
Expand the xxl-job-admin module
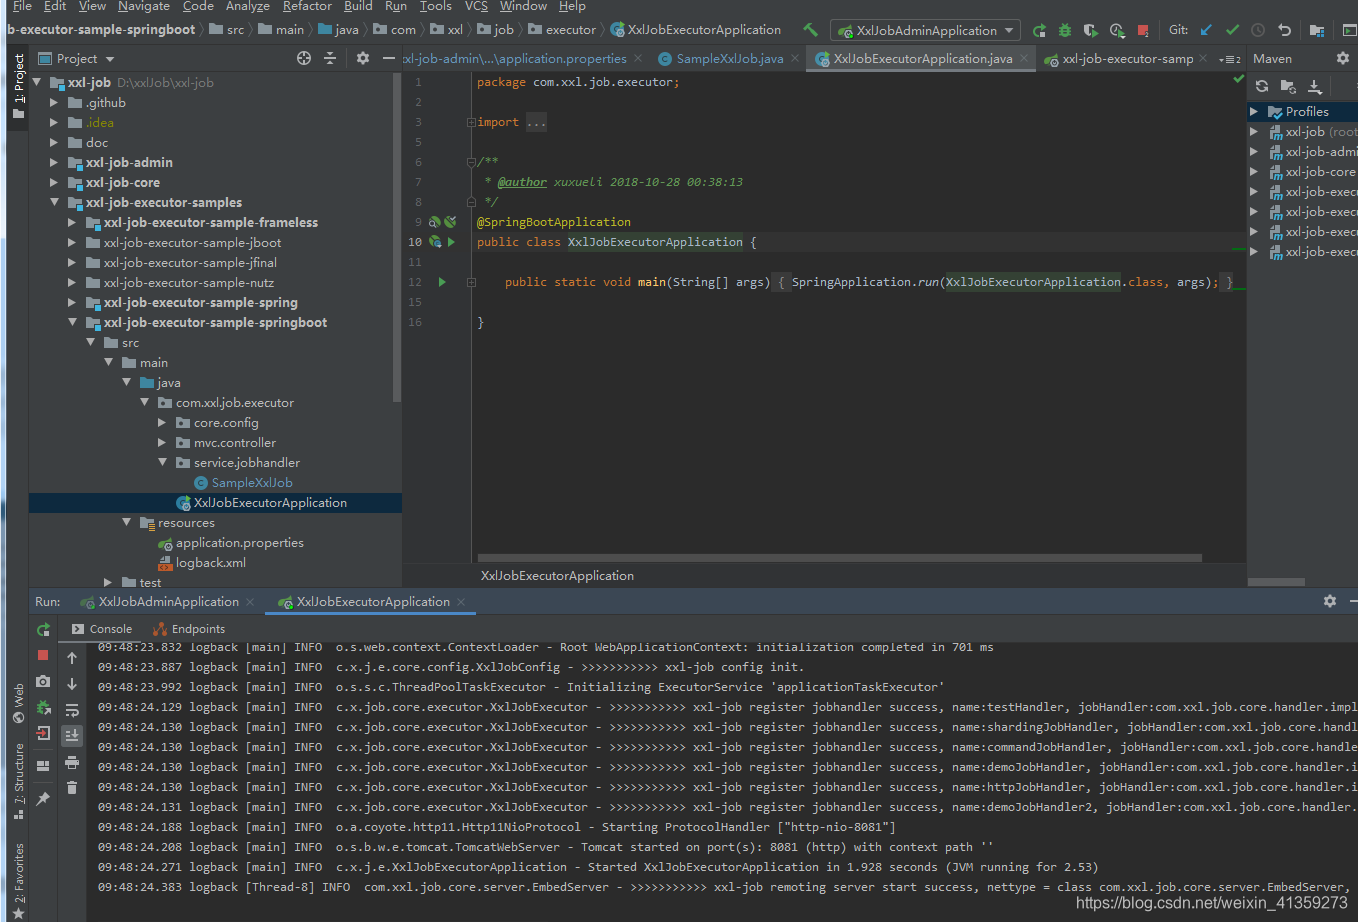tap(54, 163)
